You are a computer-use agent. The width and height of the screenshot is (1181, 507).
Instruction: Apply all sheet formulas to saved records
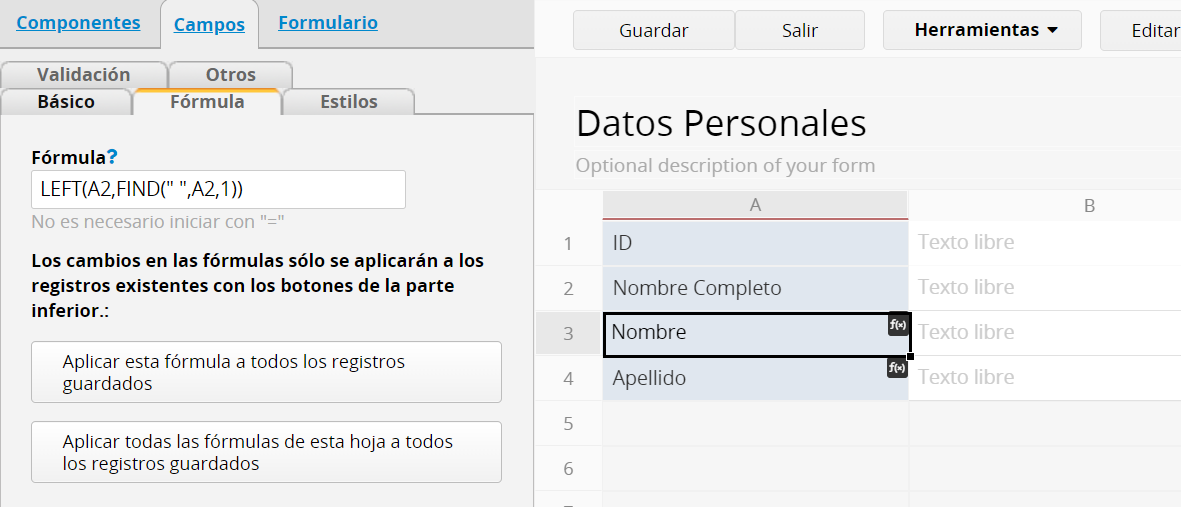point(266,452)
